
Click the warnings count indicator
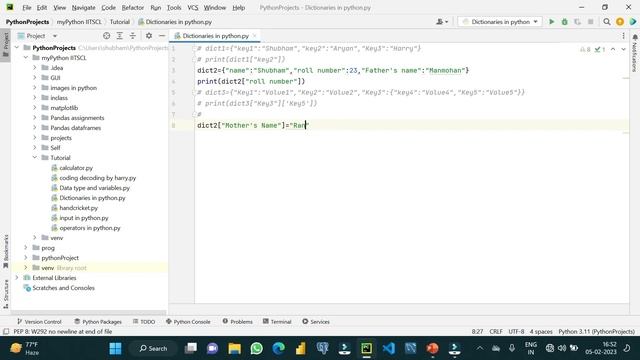click(x=585, y=49)
